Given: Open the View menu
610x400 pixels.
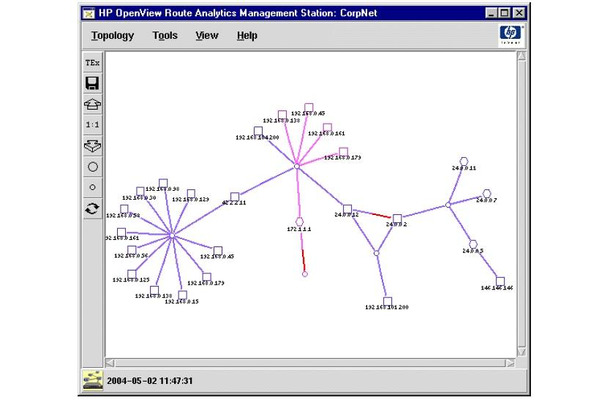Looking at the screenshot, I should click(x=207, y=35).
